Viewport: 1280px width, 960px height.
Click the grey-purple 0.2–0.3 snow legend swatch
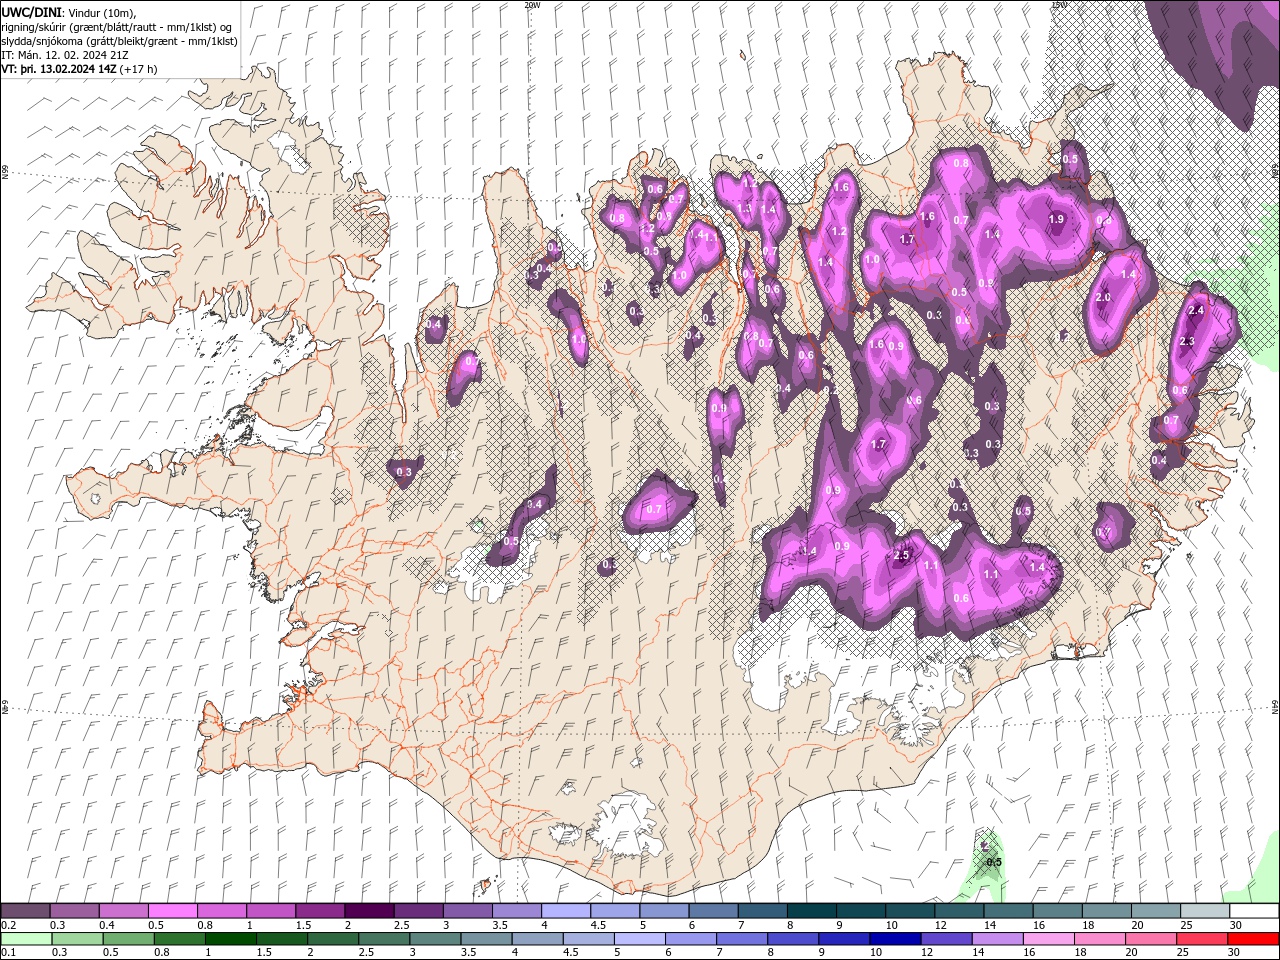pyautogui.click(x=26, y=911)
